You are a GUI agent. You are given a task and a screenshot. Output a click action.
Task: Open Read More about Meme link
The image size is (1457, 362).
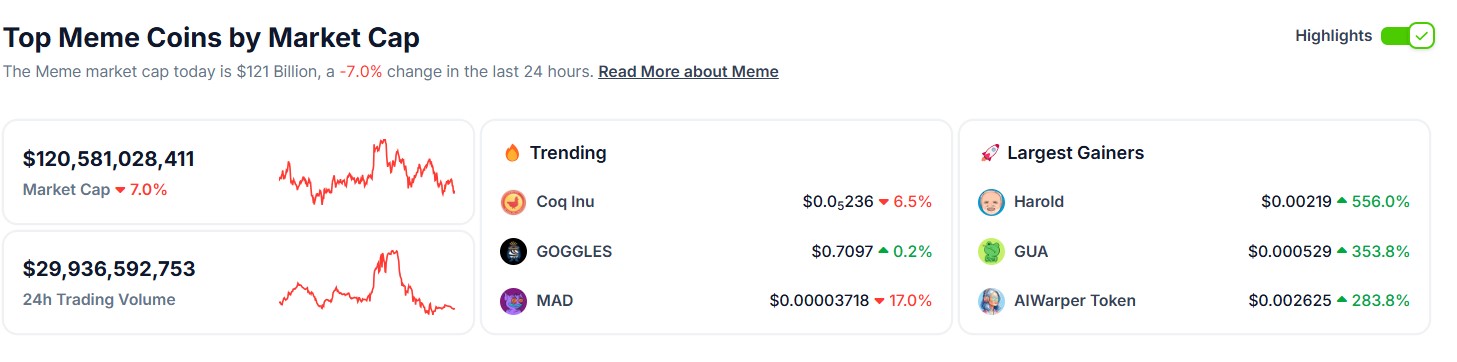click(x=688, y=72)
